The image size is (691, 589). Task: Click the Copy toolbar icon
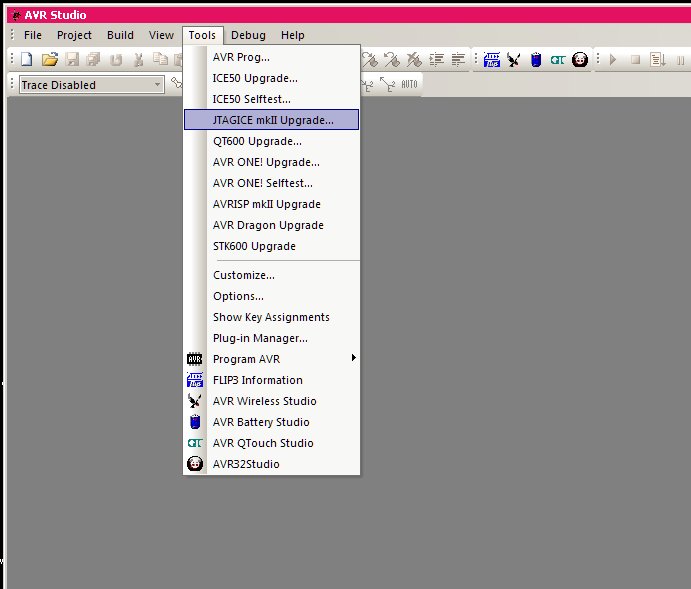pos(160,59)
